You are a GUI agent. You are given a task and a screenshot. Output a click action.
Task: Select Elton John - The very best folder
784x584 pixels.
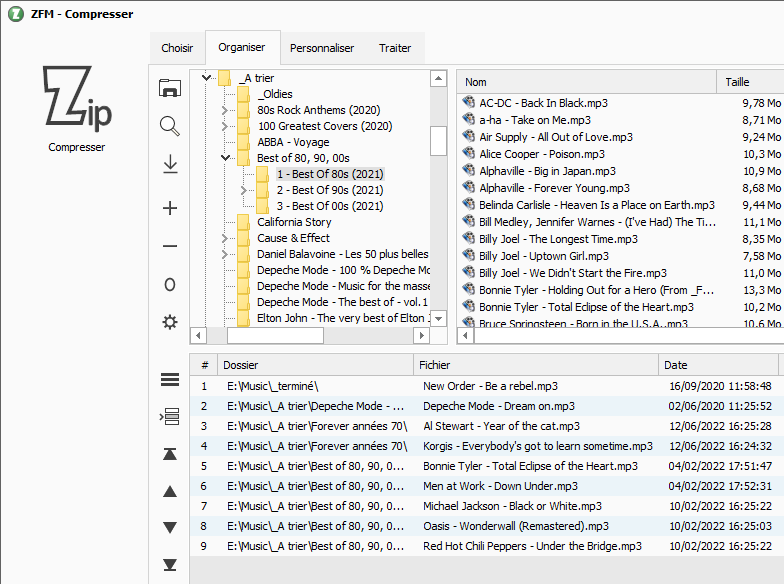pyautogui.click(x=342, y=318)
